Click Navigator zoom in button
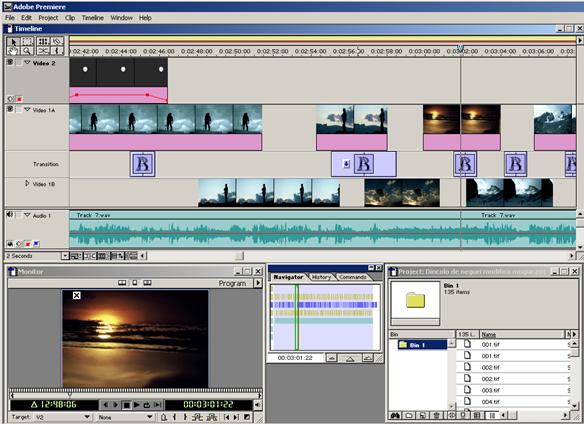Viewport: 584px width, 424px height. point(368,358)
